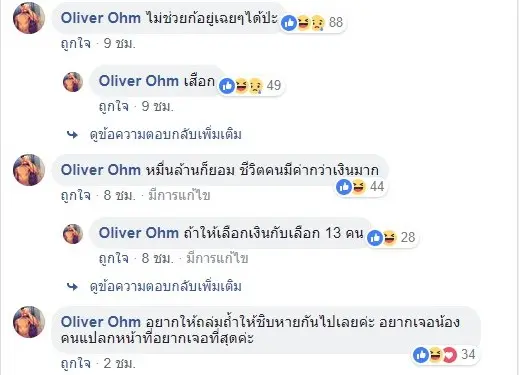Expand more replies under the '13 คน' reply
Viewport: 519px width, 375px height.
(166, 286)
